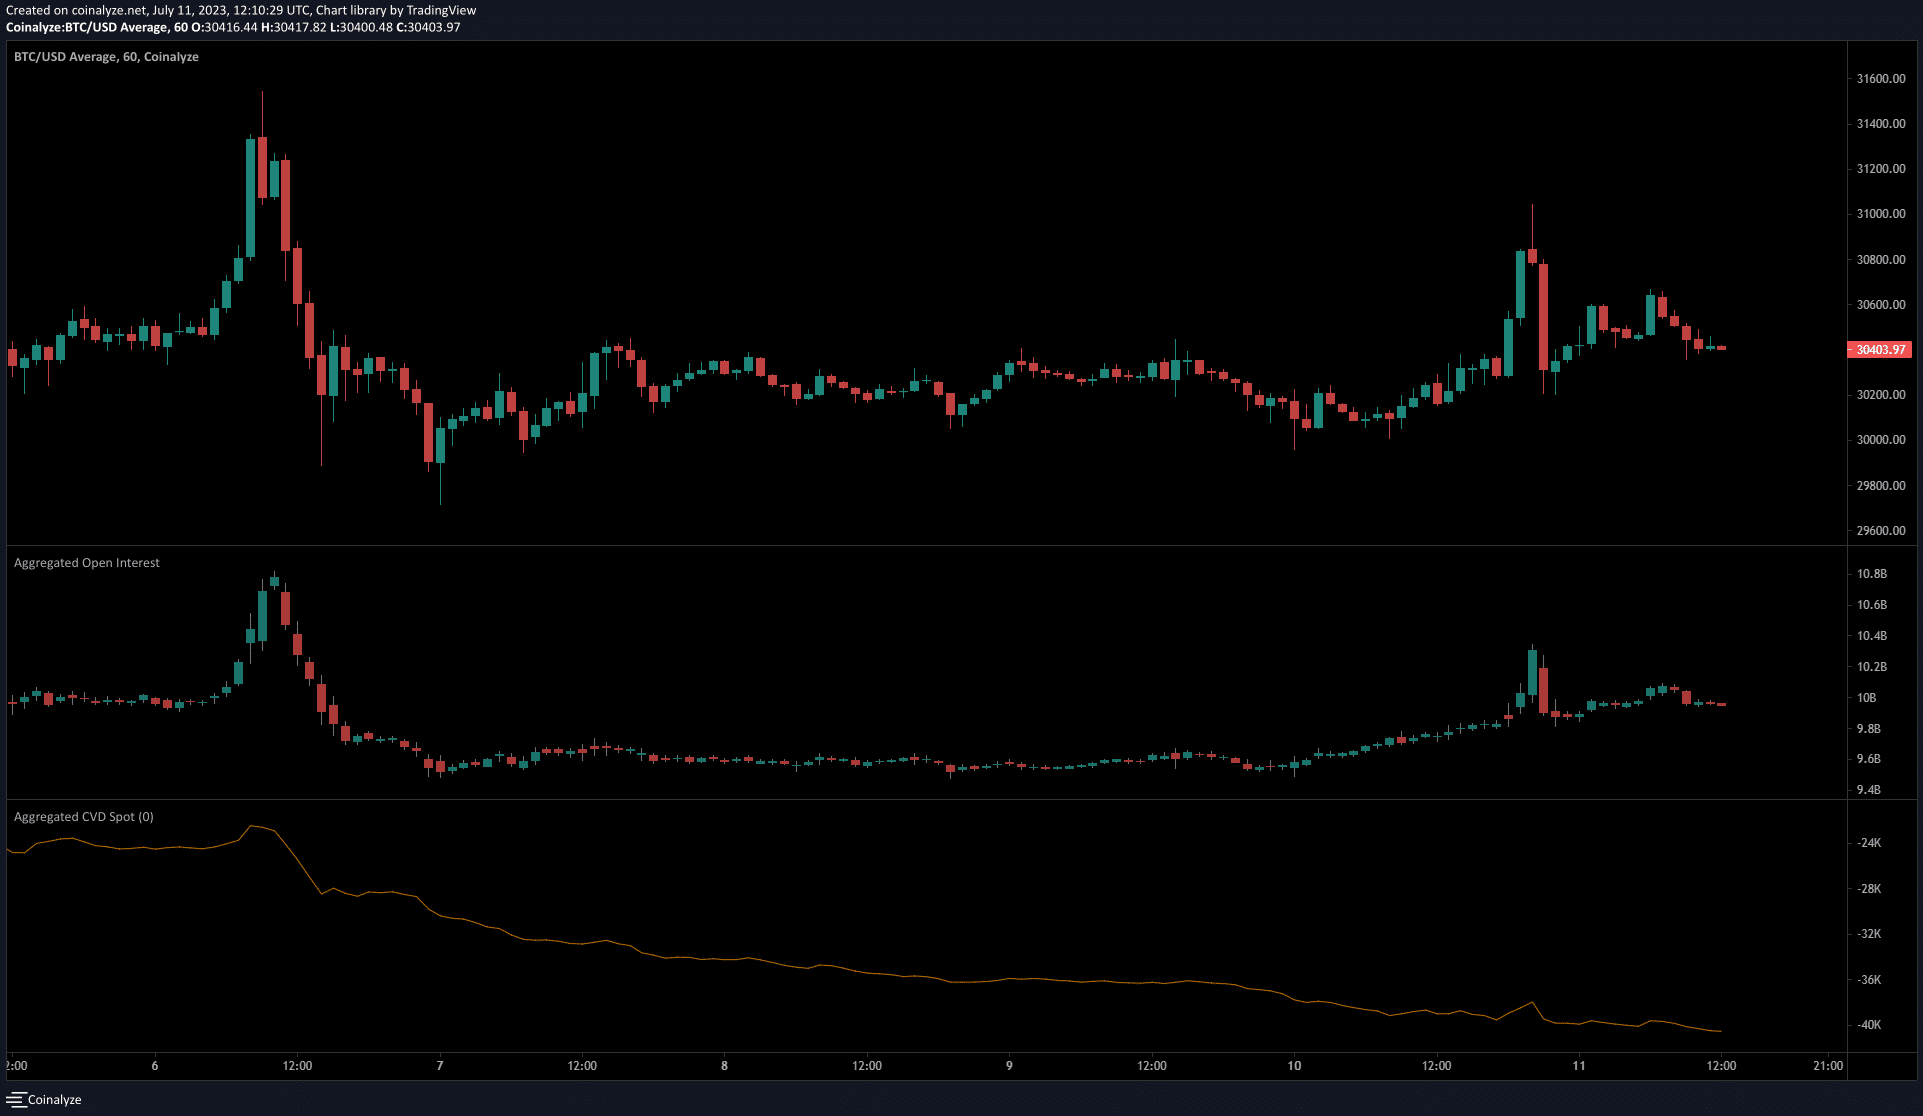Viewport: 1923px width, 1116px height.
Task: Click the 29600.00 price axis label
Action: pos(1881,531)
